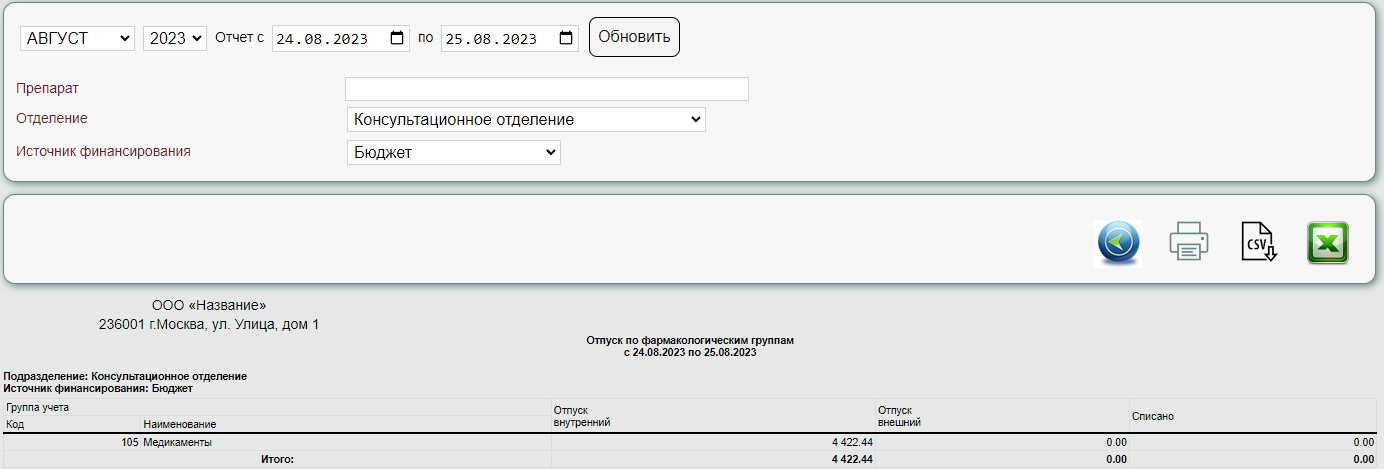Export report using the CSV icon
The image size is (1384, 469).
click(1259, 243)
